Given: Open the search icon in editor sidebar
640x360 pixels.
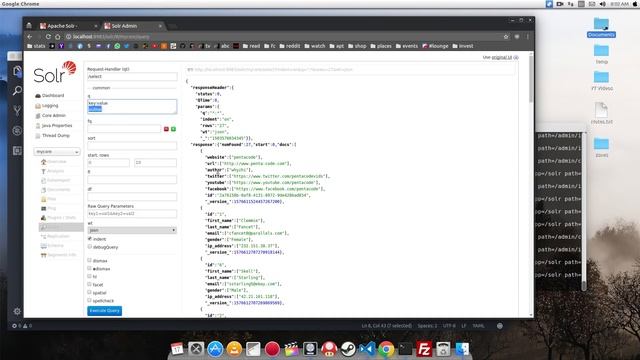Looking at the screenshot, I should [x=17, y=91].
